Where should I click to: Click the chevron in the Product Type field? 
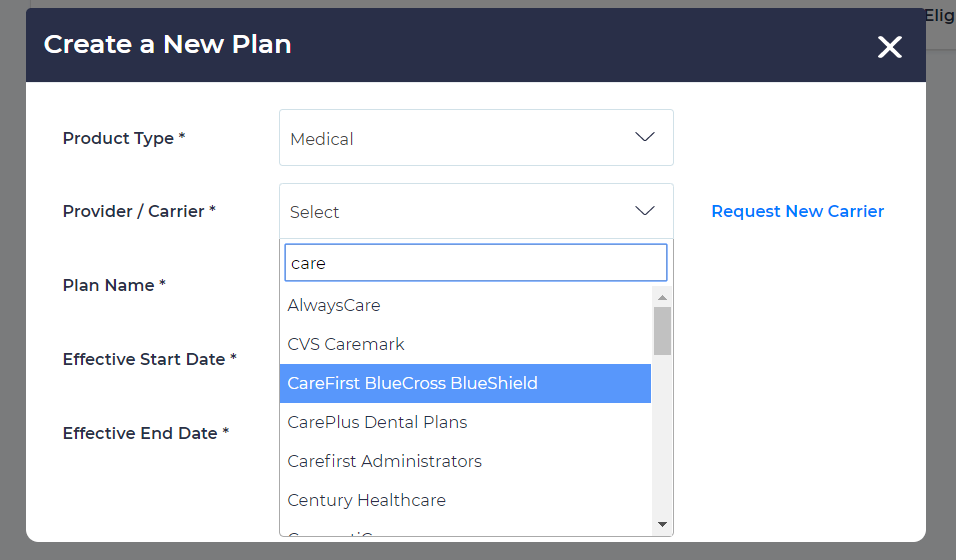[645, 137]
